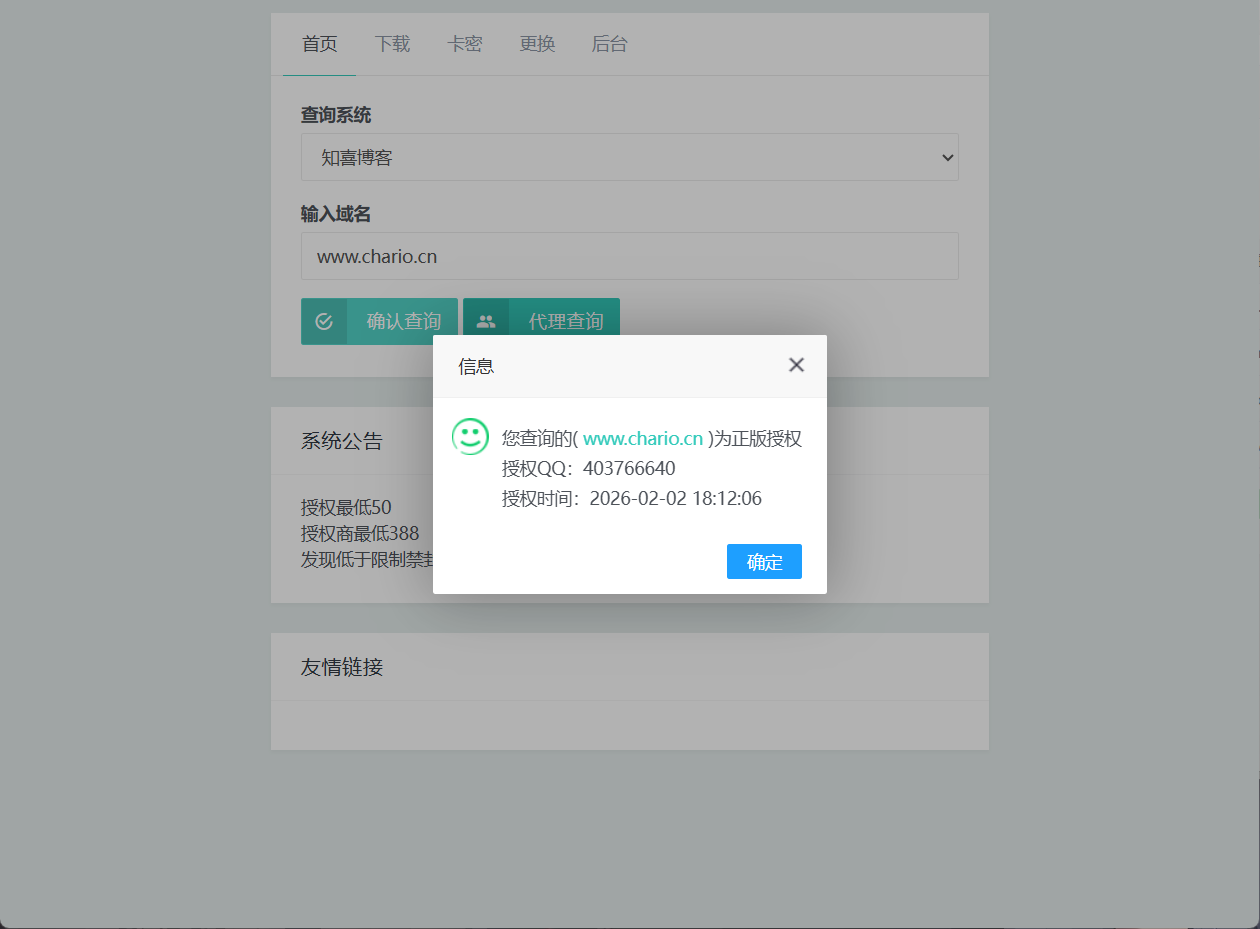This screenshot has height=929, width=1260.
Task: Click the 代理查询 button label
Action: [565, 321]
